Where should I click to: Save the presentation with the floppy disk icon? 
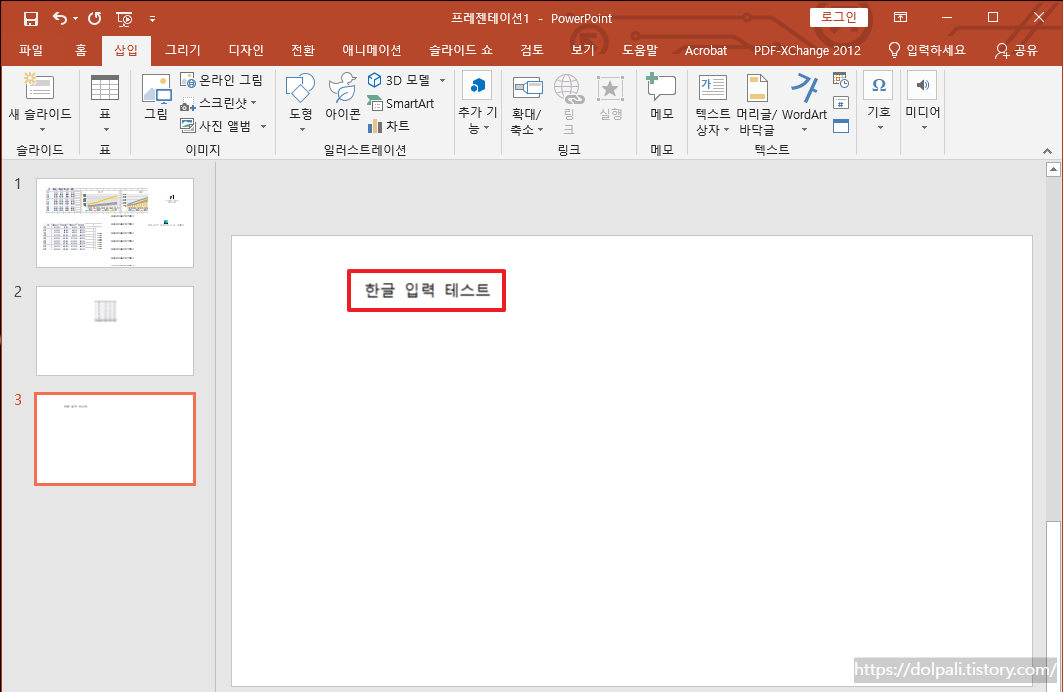(x=31, y=18)
